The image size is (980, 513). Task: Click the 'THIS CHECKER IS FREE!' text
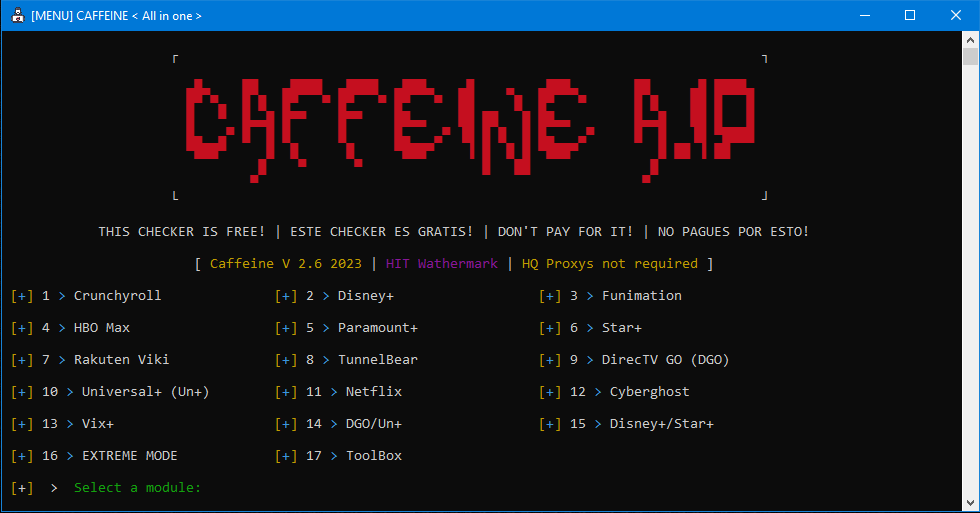tap(181, 232)
